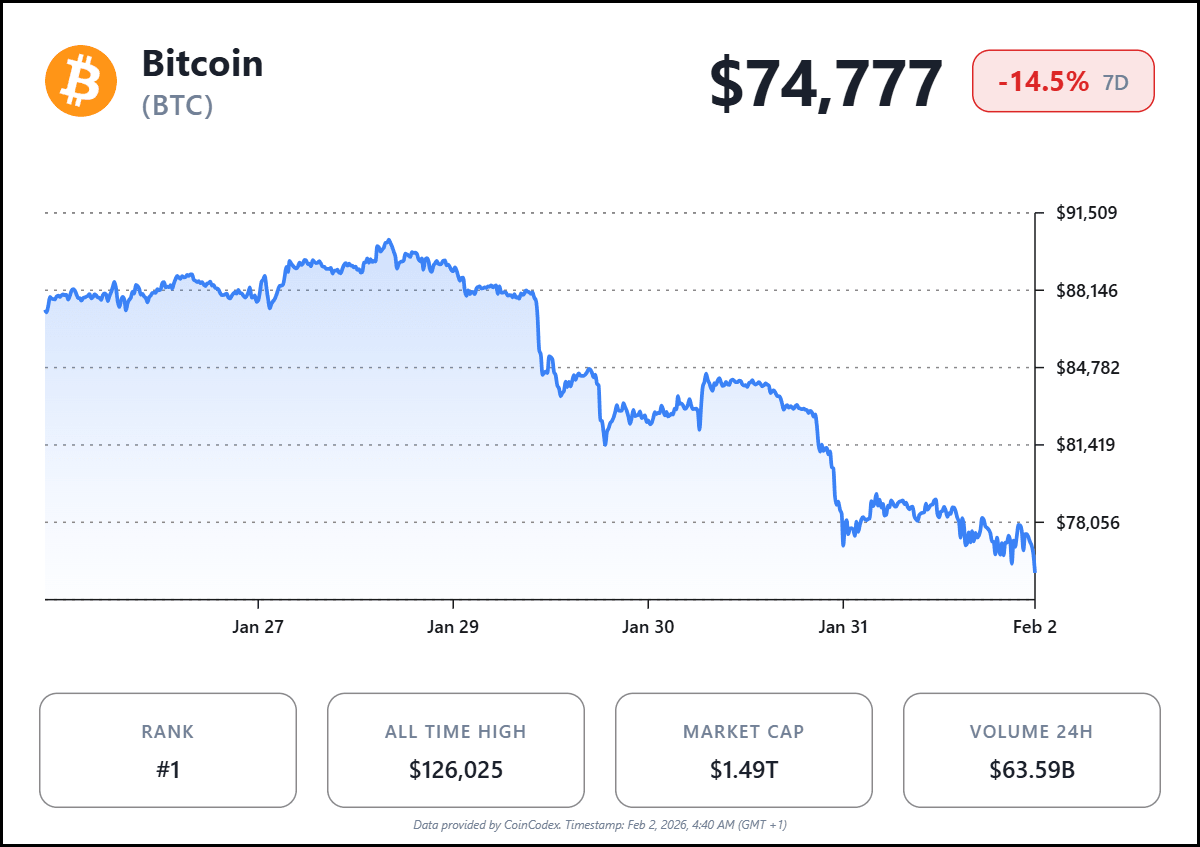Click the $74,777 current price
The image size is (1200, 847).
826,83
